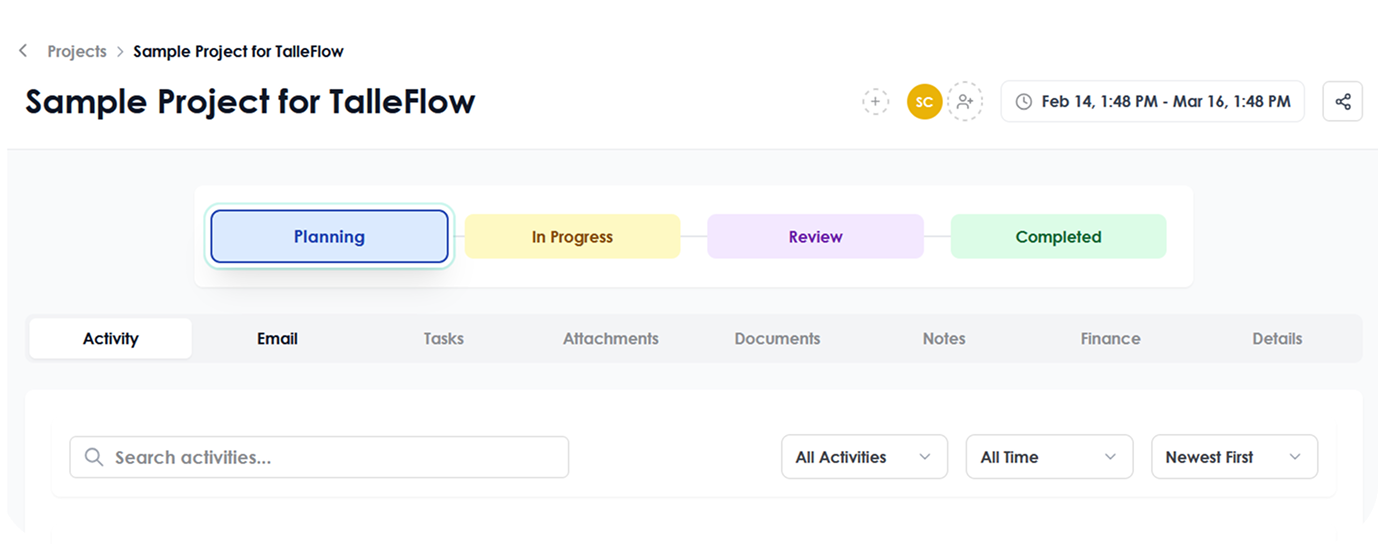Set project stage to Review
The image size is (1378, 544).
(815, 237)
